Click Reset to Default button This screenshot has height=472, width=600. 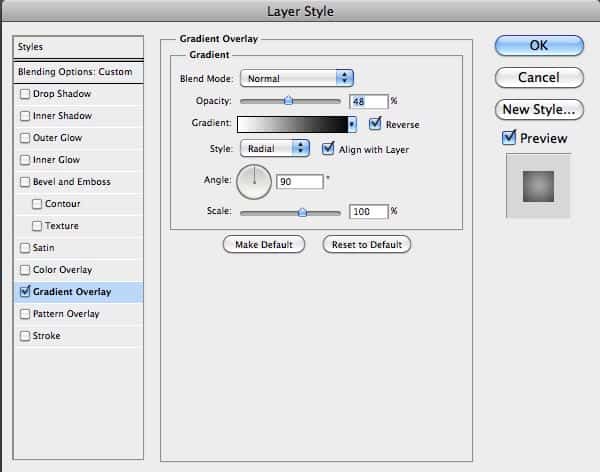(367, 244)
